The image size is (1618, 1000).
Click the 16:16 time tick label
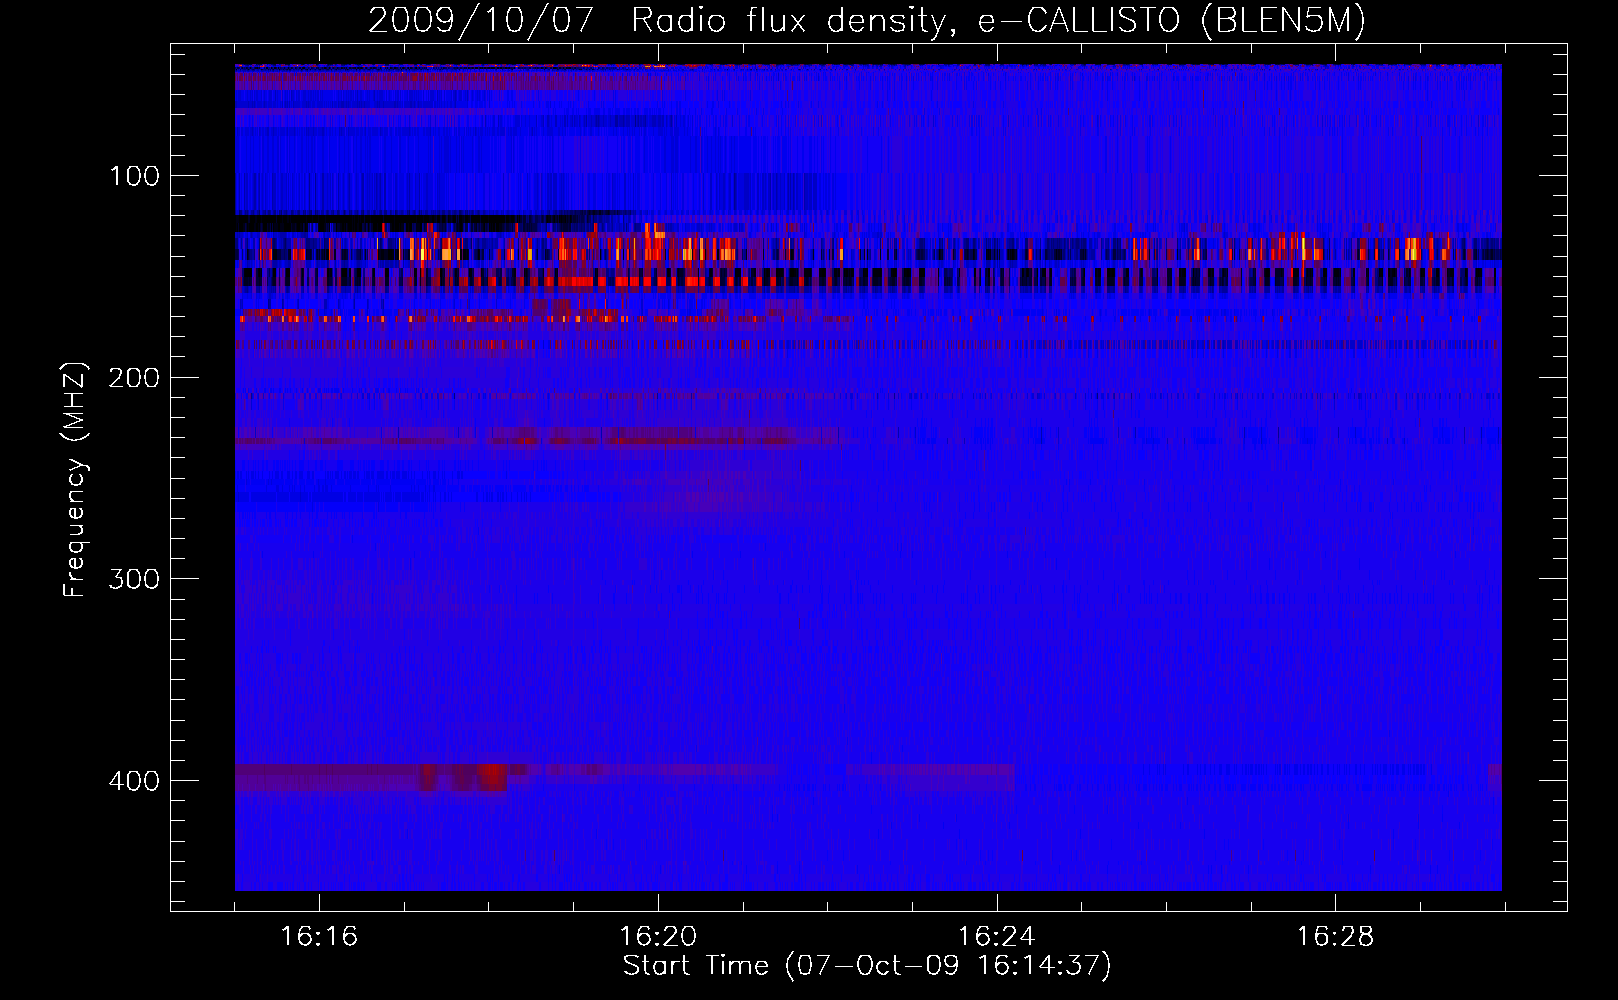point(319,936)
